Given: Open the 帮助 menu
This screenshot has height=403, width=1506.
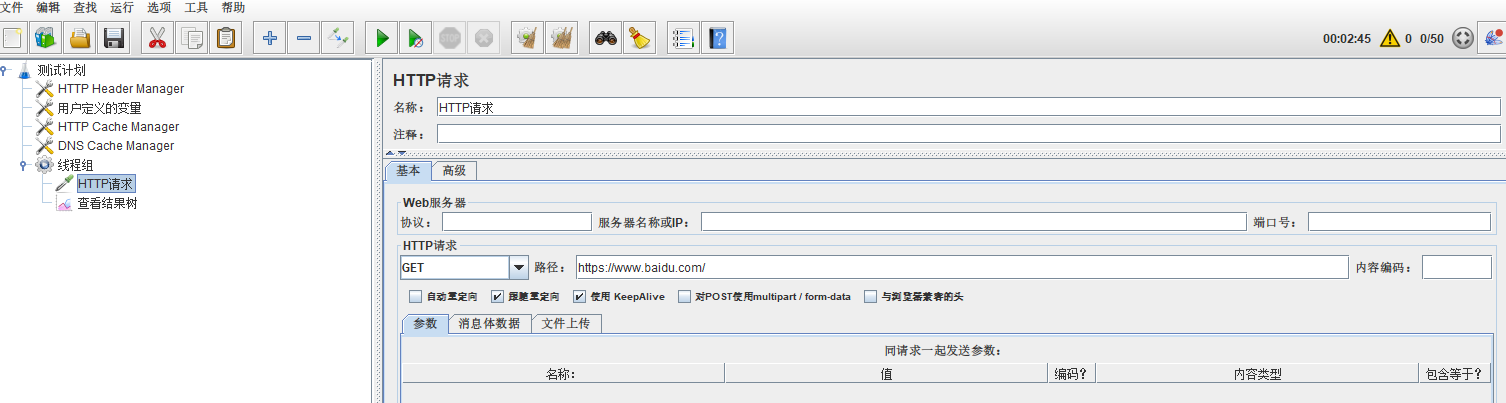Looking at the screenshot, I should click(233, 7).
